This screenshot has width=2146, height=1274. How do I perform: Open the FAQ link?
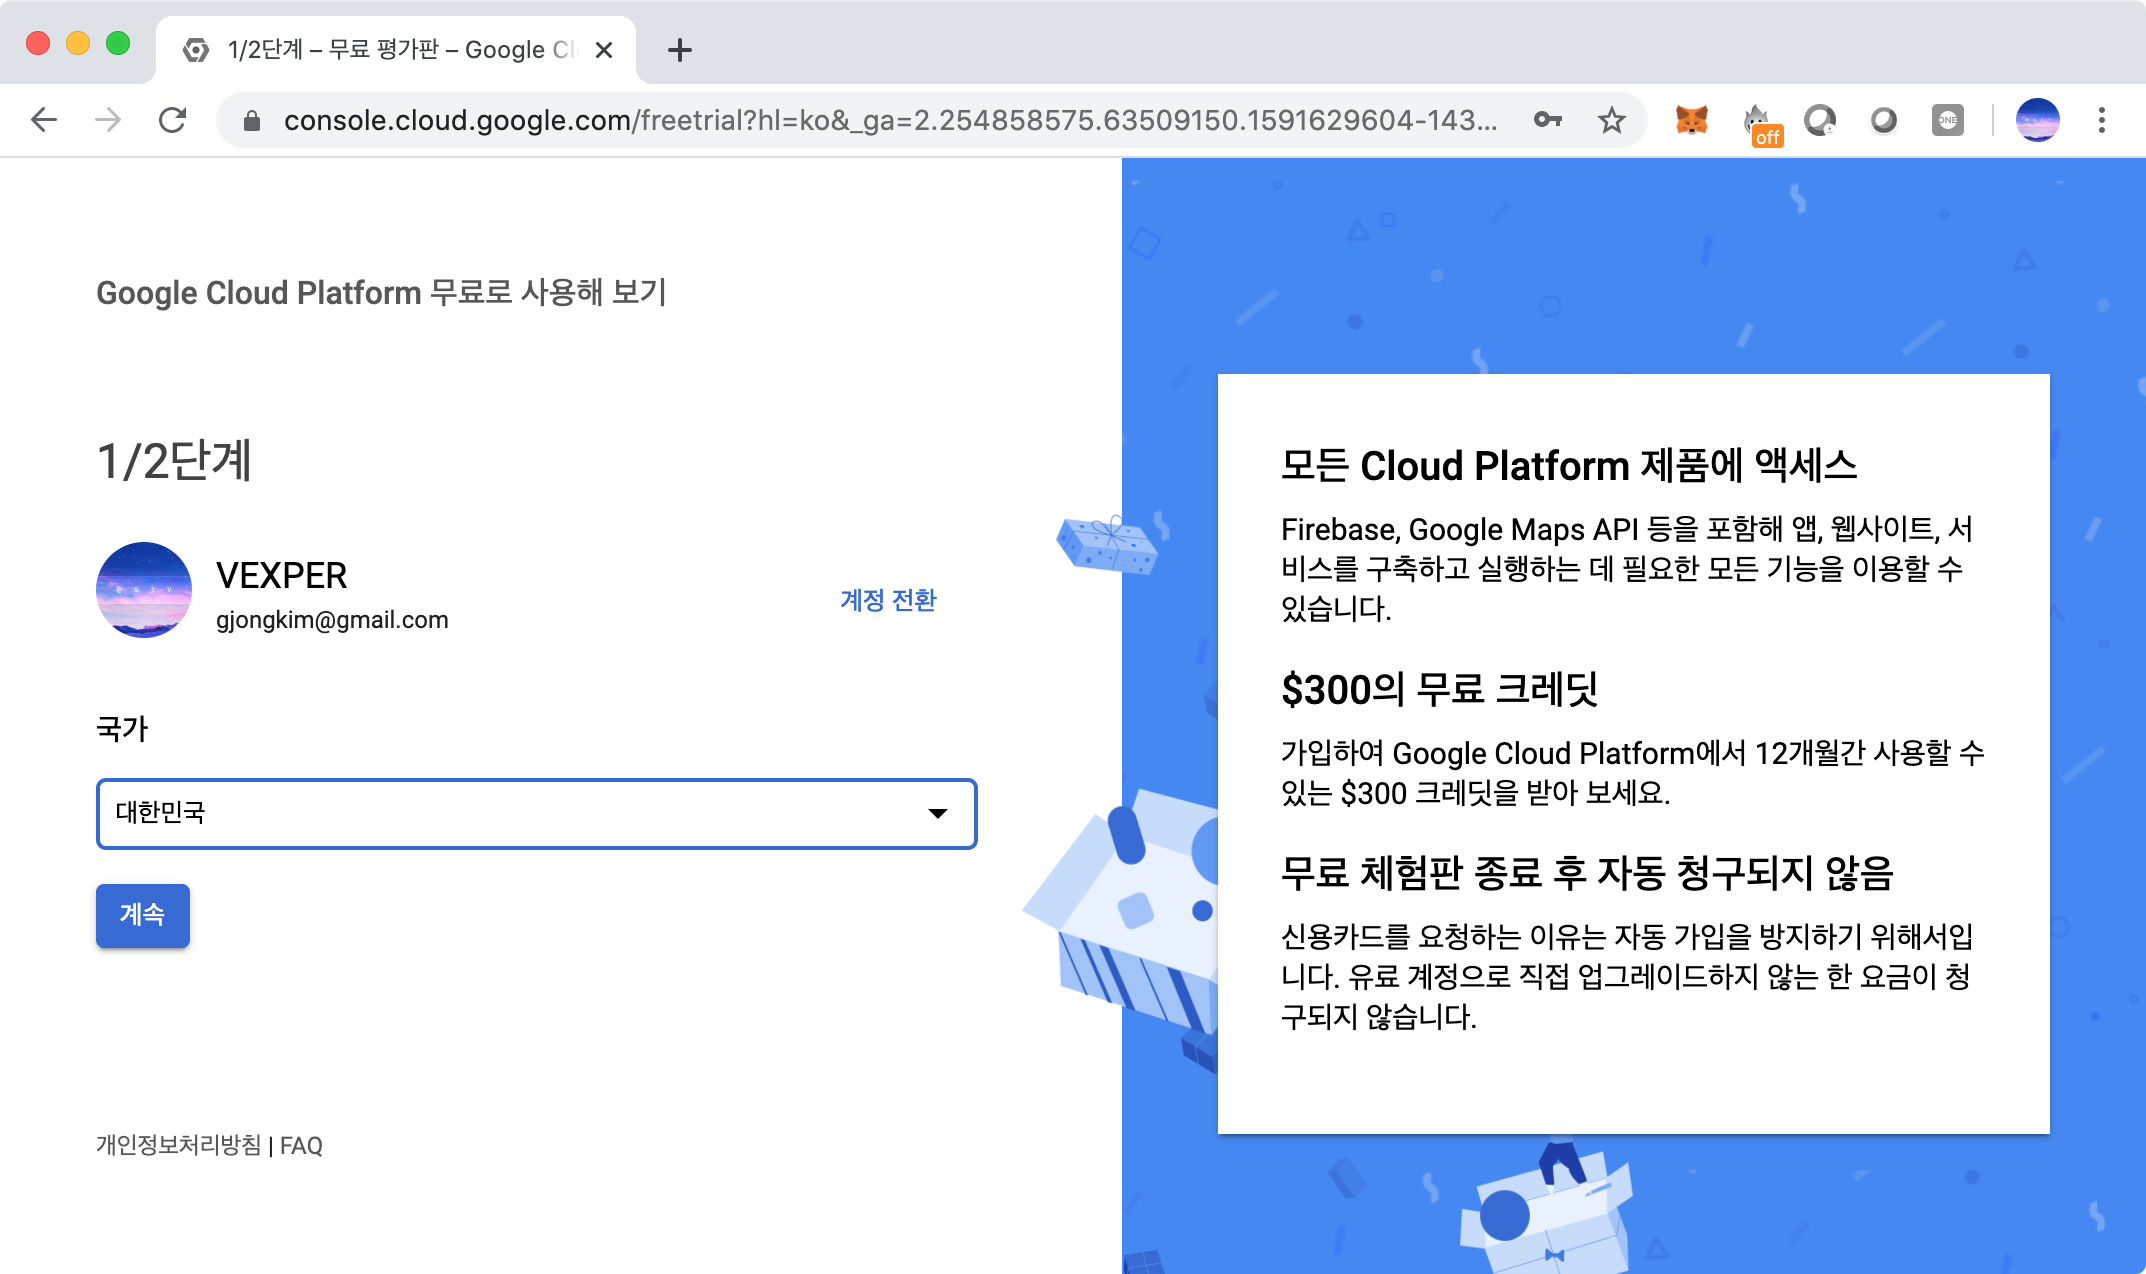point(301,1146)
